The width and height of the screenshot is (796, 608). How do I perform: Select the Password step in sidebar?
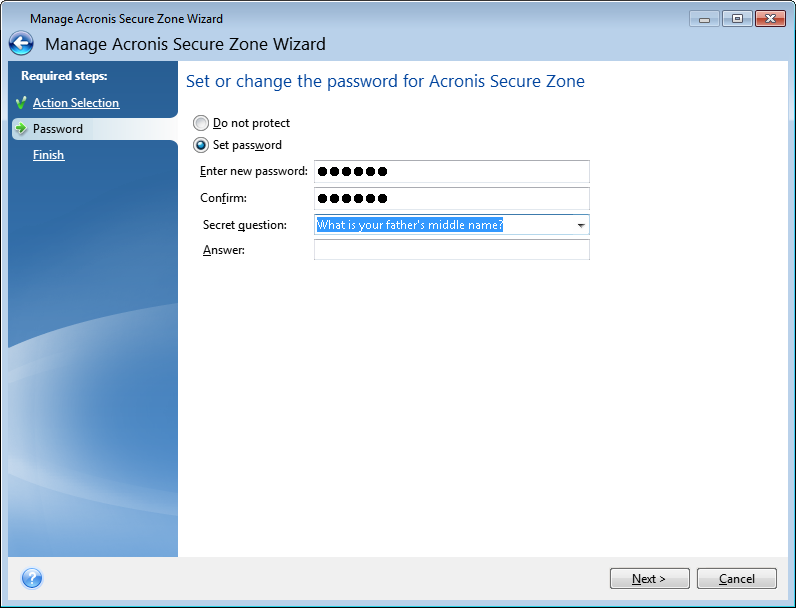tap(58, 129)
